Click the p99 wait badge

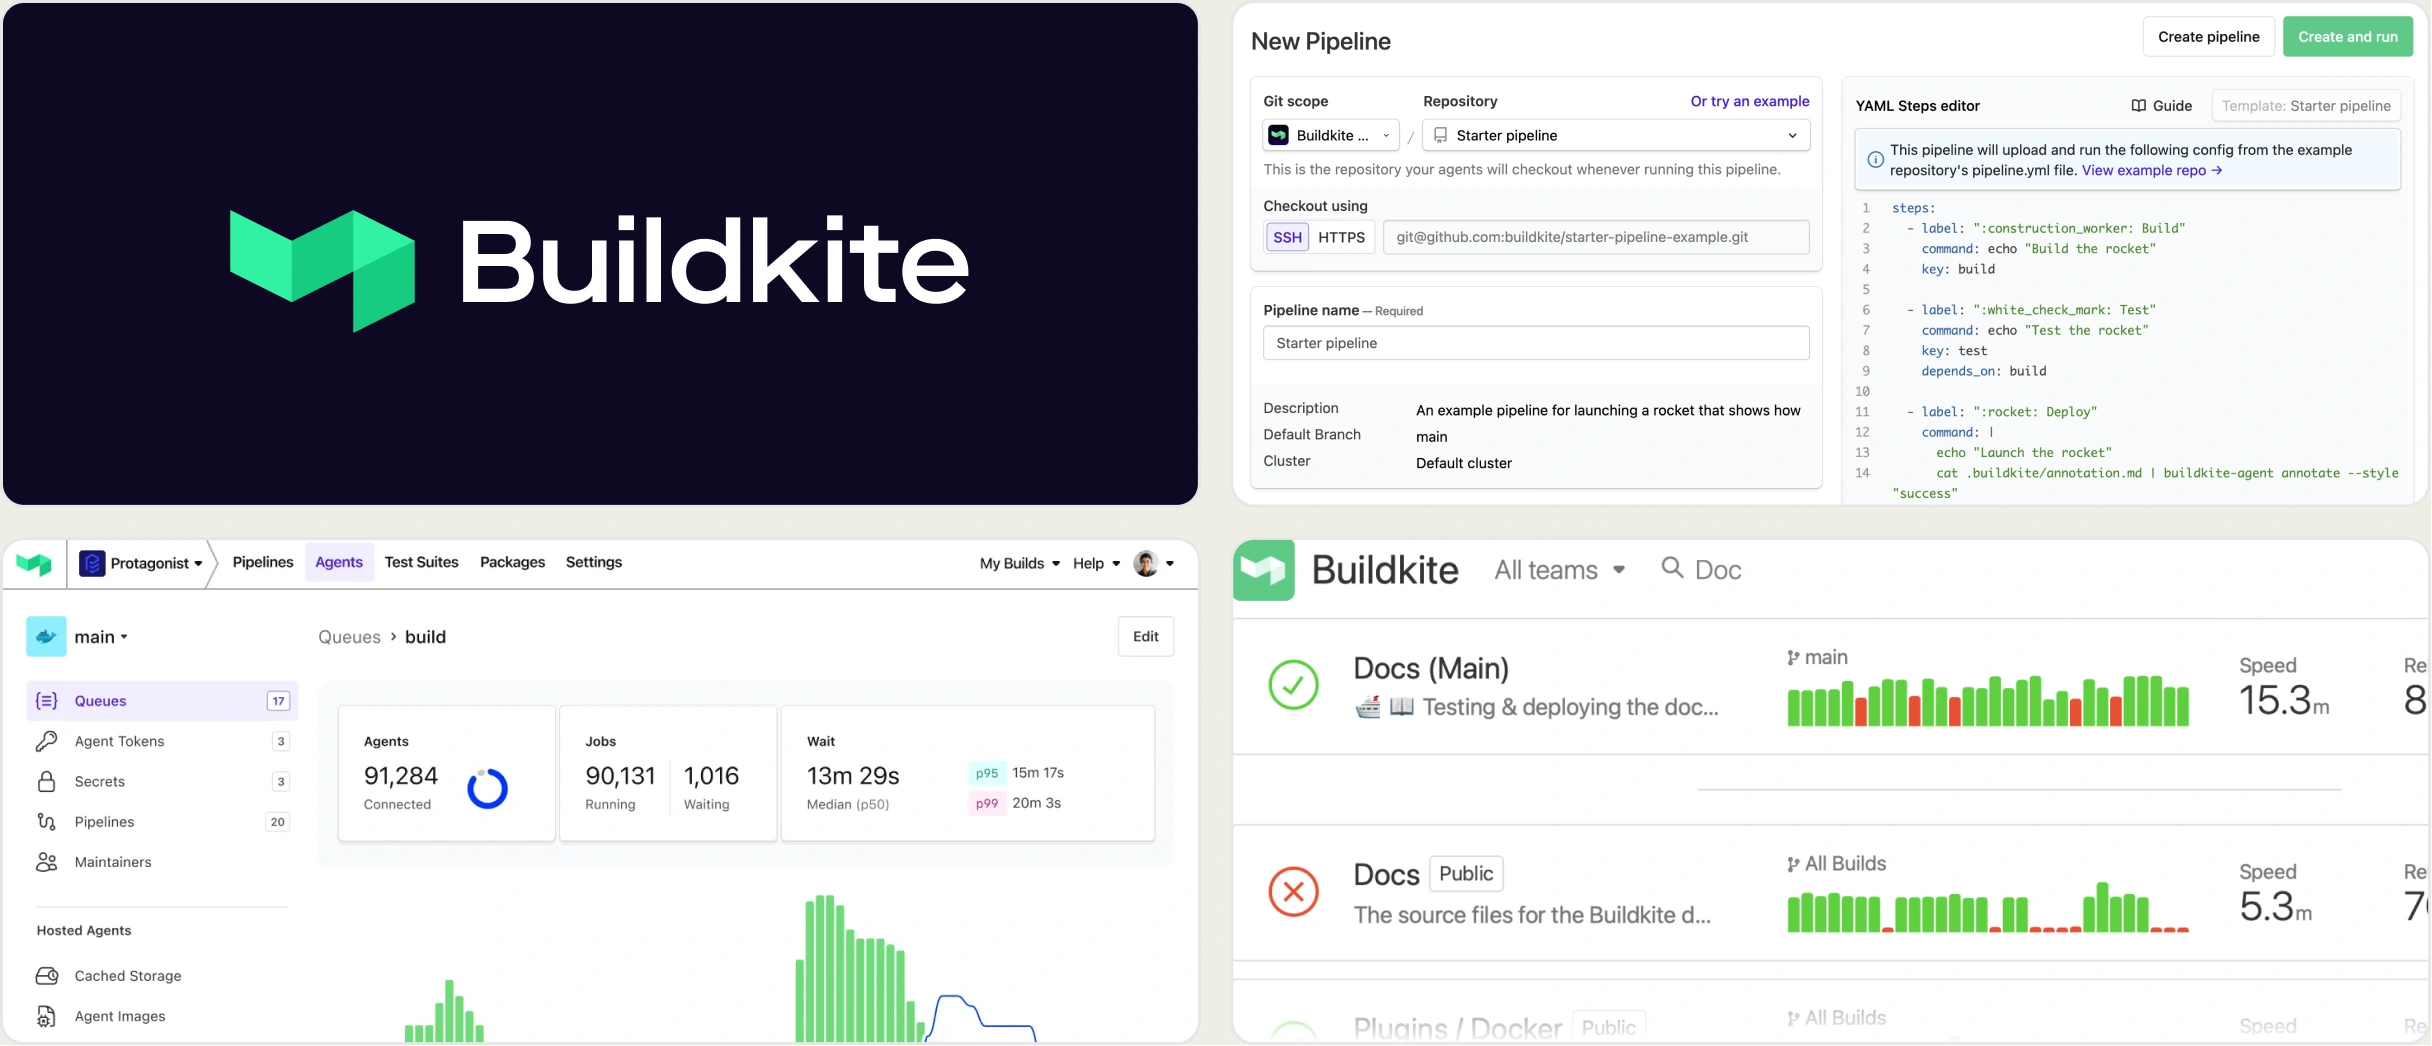point(987,803)
